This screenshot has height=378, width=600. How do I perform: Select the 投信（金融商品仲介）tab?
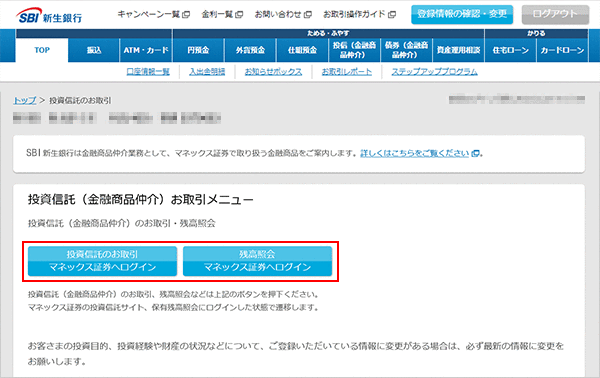[354, 50]
